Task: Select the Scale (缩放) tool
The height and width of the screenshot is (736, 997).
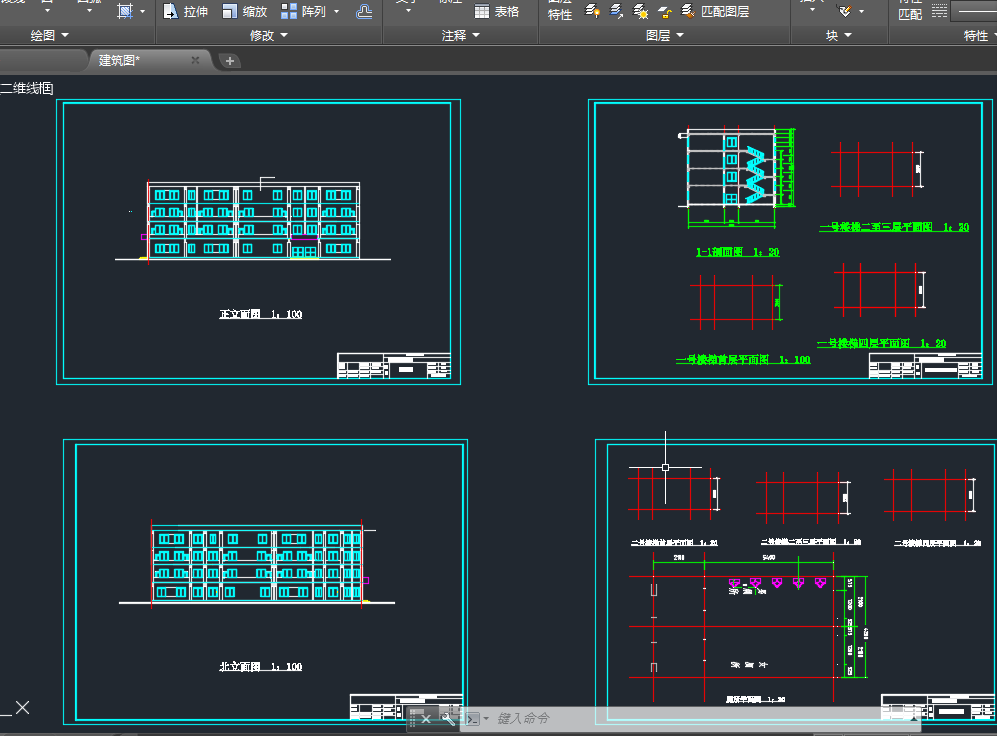Action: pyautogui.click(x=230, y=11)
